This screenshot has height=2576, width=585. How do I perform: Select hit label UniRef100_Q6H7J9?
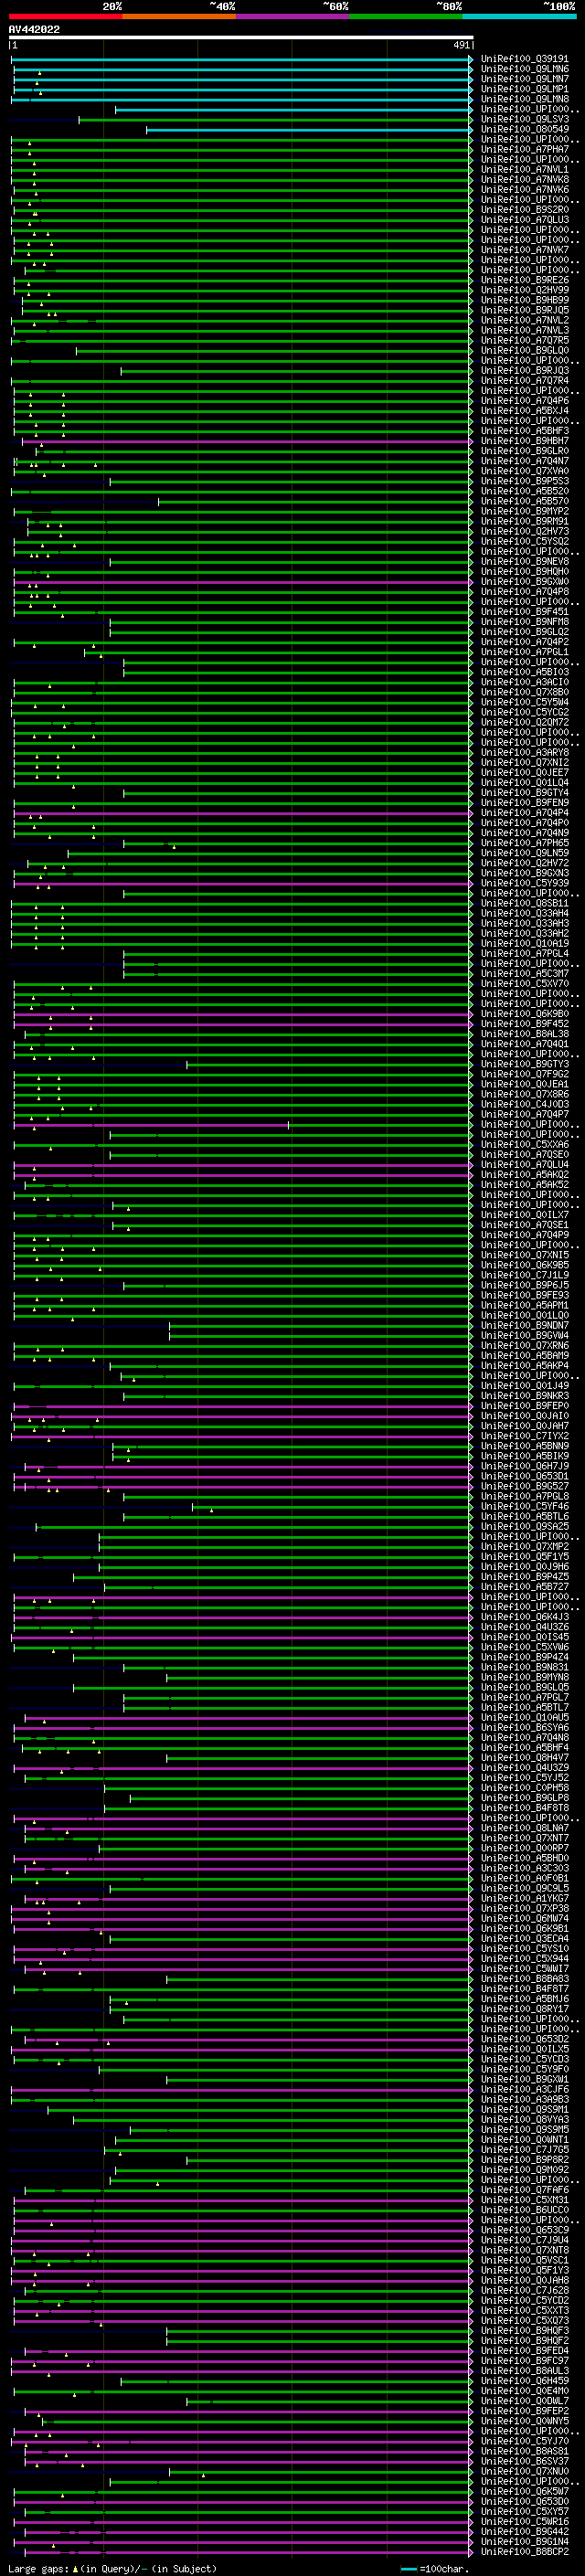pyautogui.click(x=525, y=1466)
